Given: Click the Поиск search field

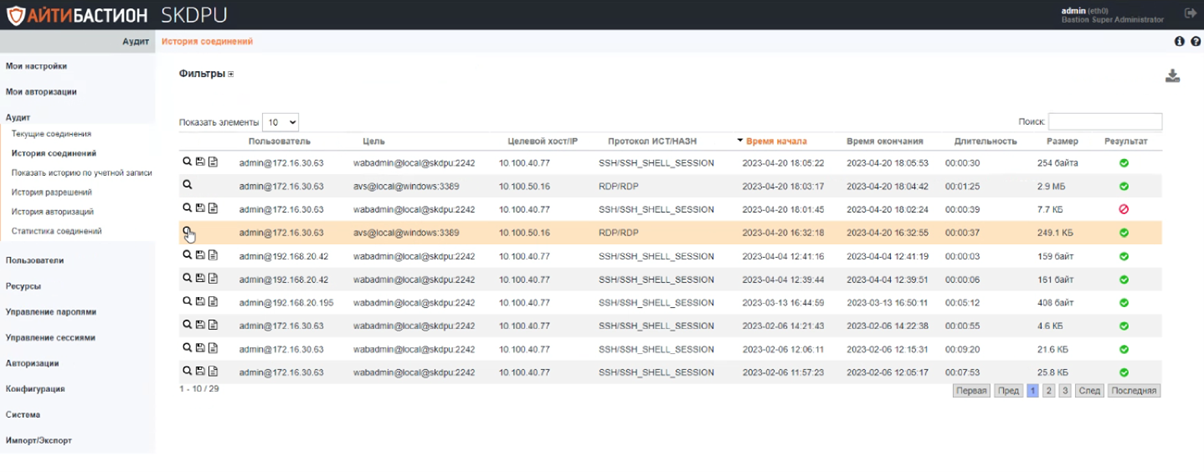Looking at the screenshot, I should pos(1105,121).
